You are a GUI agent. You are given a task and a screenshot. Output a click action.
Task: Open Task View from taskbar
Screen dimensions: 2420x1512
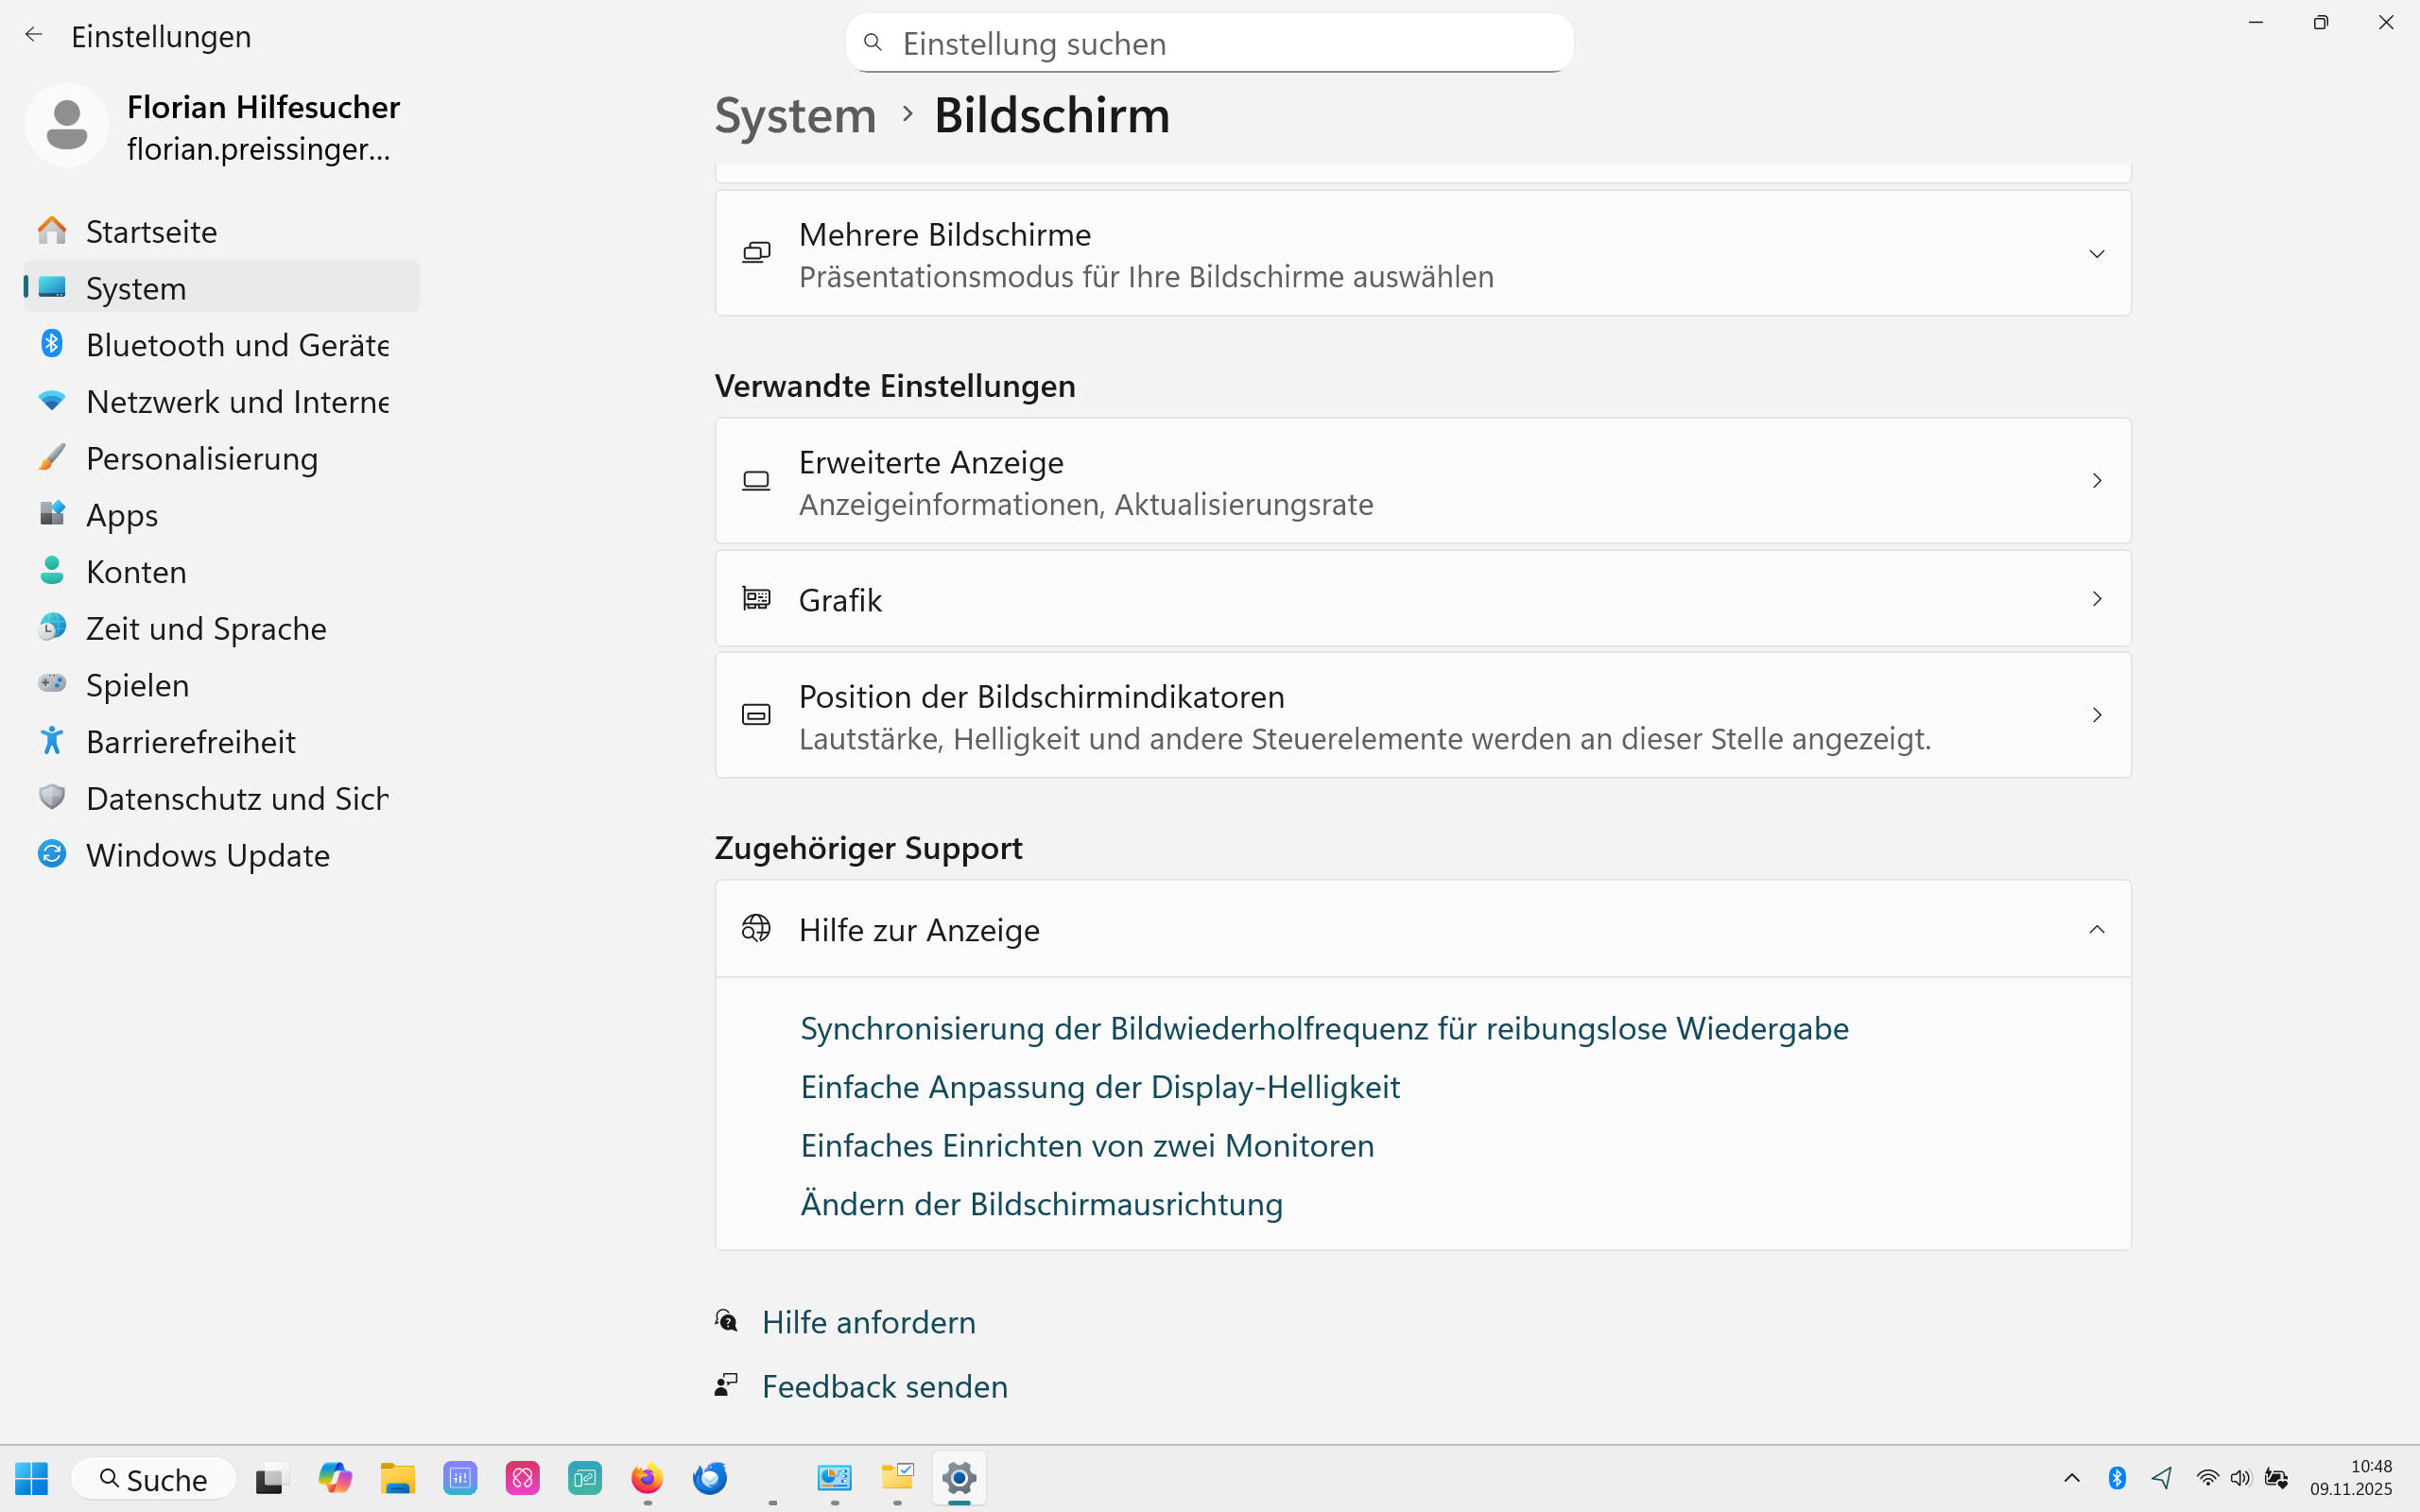(272, 1478)
